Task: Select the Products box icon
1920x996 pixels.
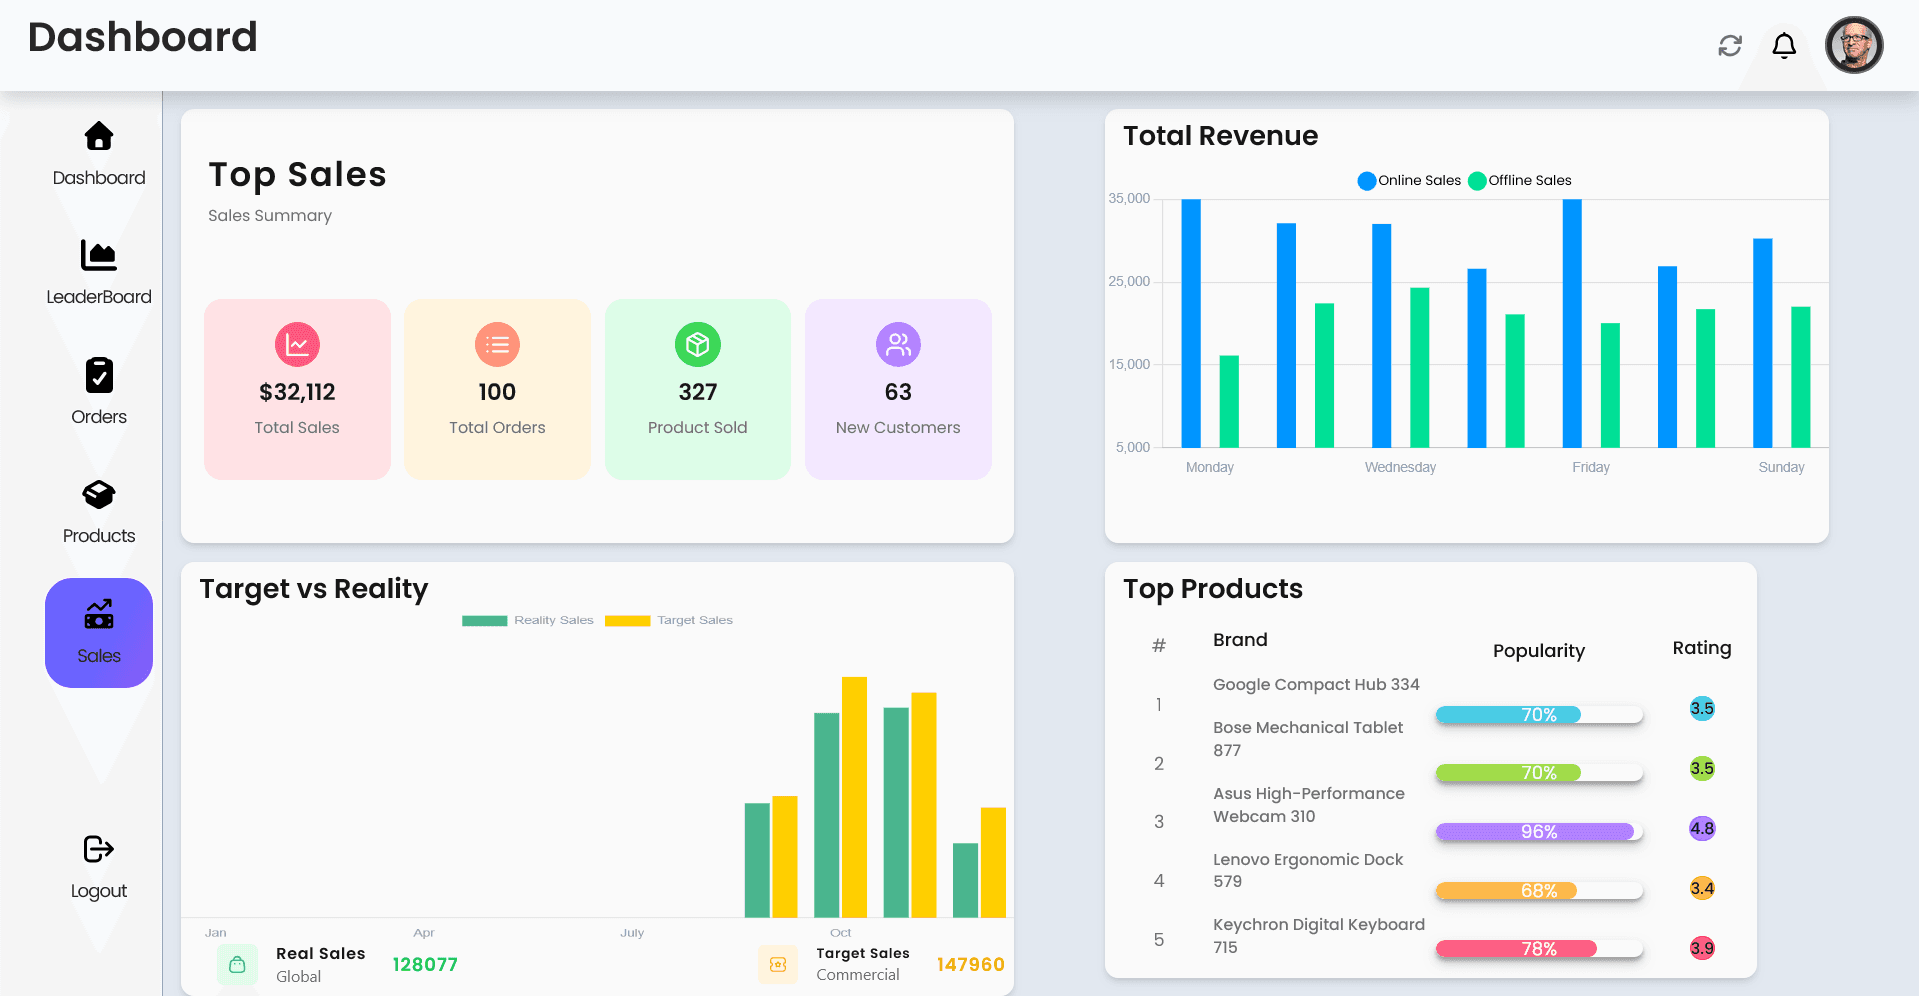Action: coord(98,495)
